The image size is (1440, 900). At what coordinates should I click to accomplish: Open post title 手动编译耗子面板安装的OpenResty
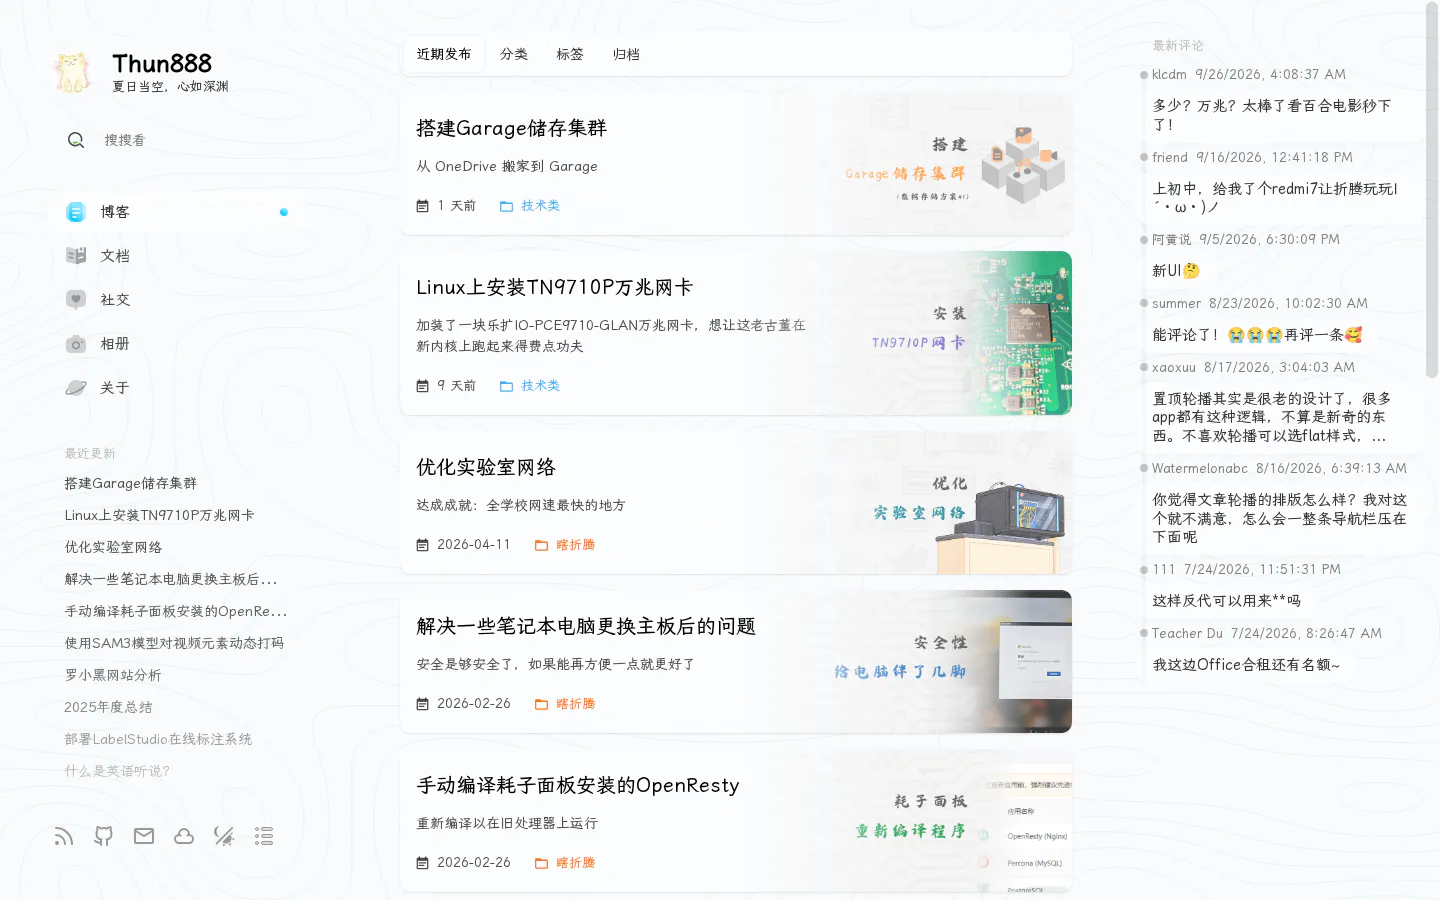tap(578, 785)
